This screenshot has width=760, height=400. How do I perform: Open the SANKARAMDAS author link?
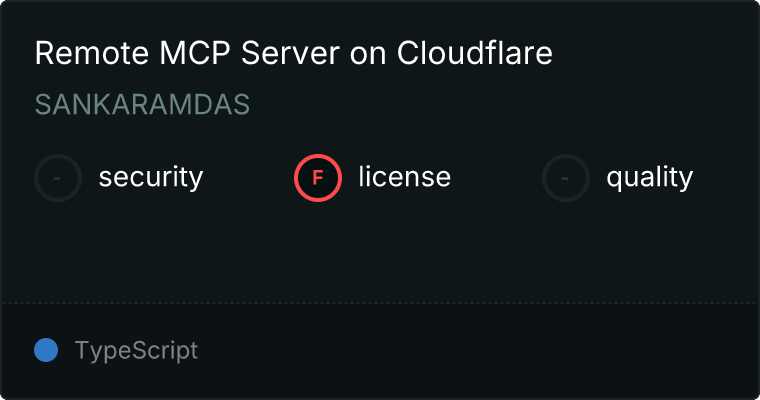pyautogui.click(x=142, y=105)
